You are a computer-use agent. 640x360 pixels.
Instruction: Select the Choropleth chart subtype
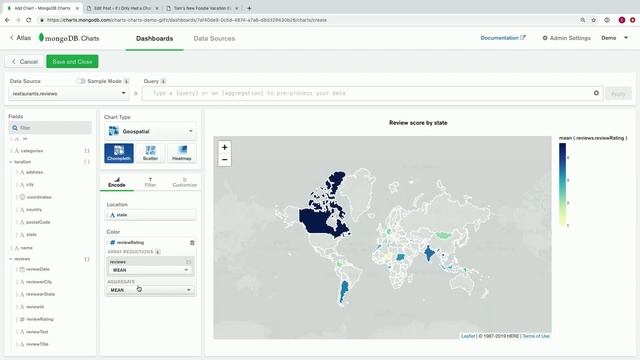pyautogui.click(x=119, y=153)
